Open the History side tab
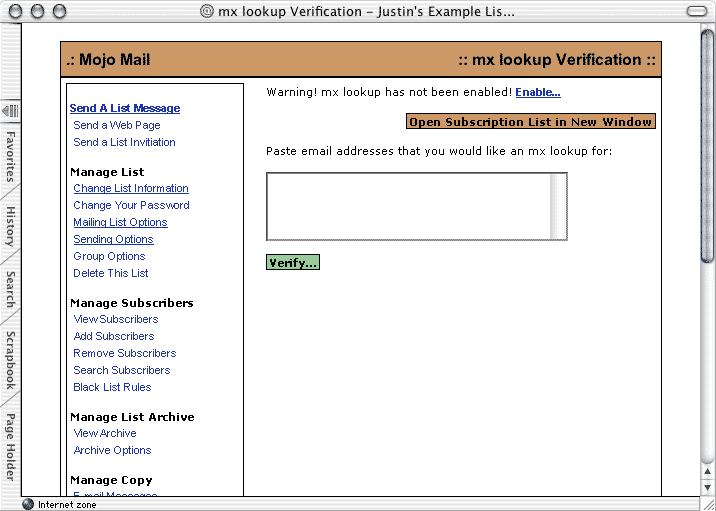This screenshot has height=511, width=716. click(10, 227)
